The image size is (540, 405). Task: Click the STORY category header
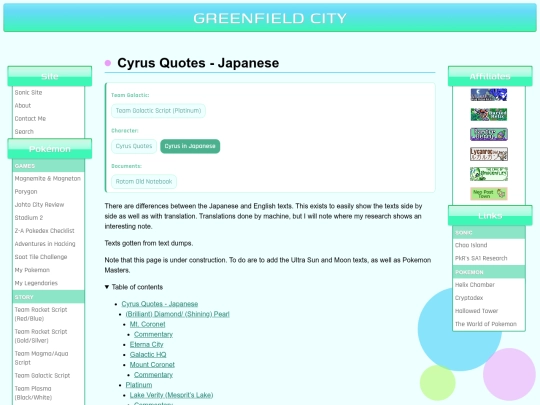48,297
